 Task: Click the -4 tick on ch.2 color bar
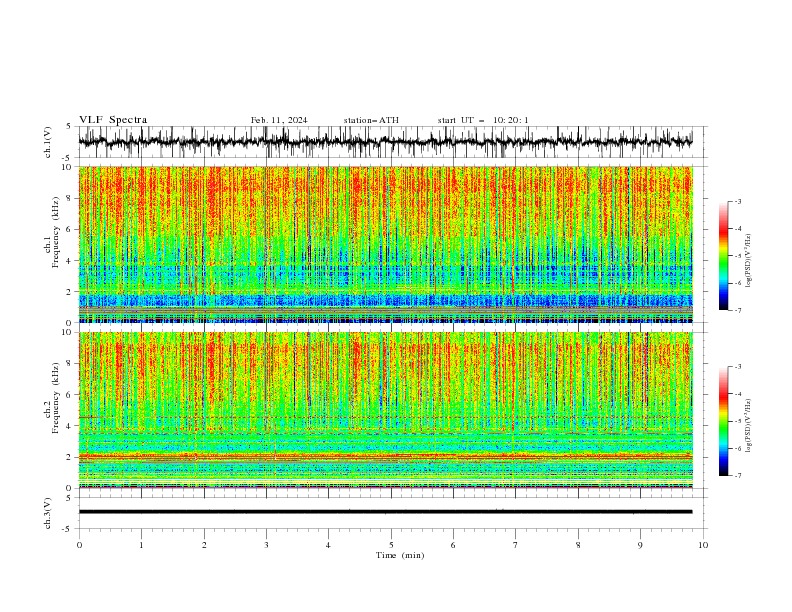click(x=738, y=394)
